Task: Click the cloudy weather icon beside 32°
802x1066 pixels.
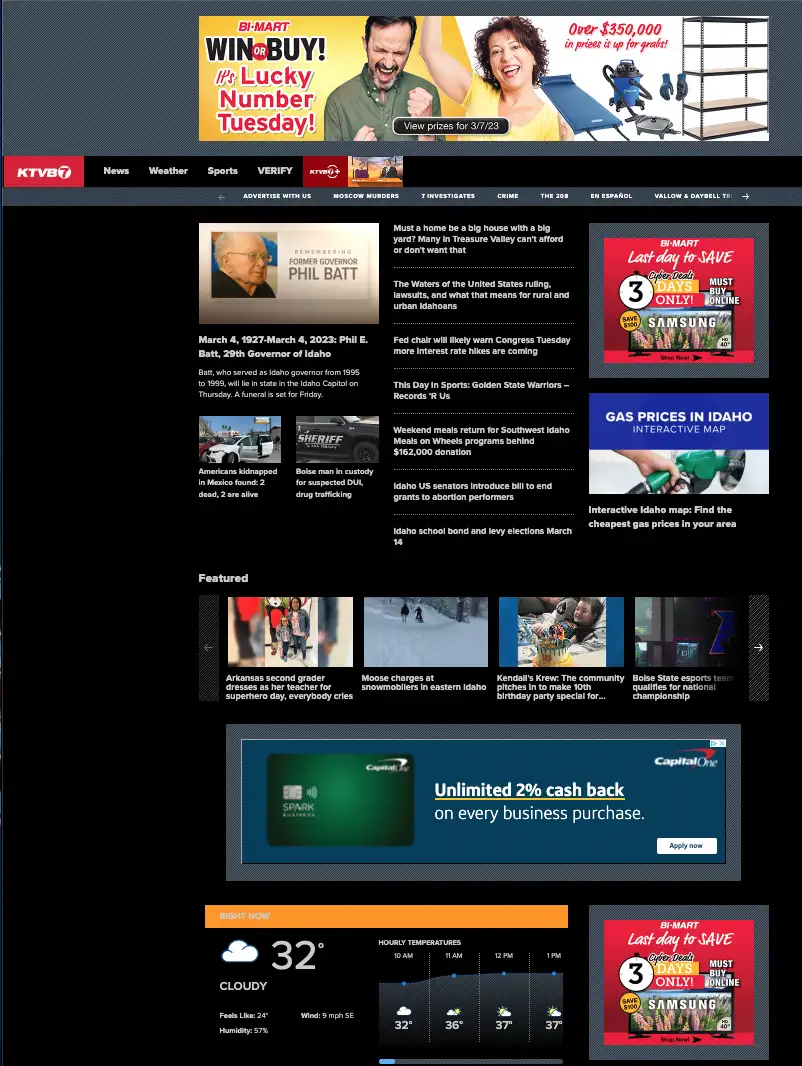Action: [x=240, y=952]
